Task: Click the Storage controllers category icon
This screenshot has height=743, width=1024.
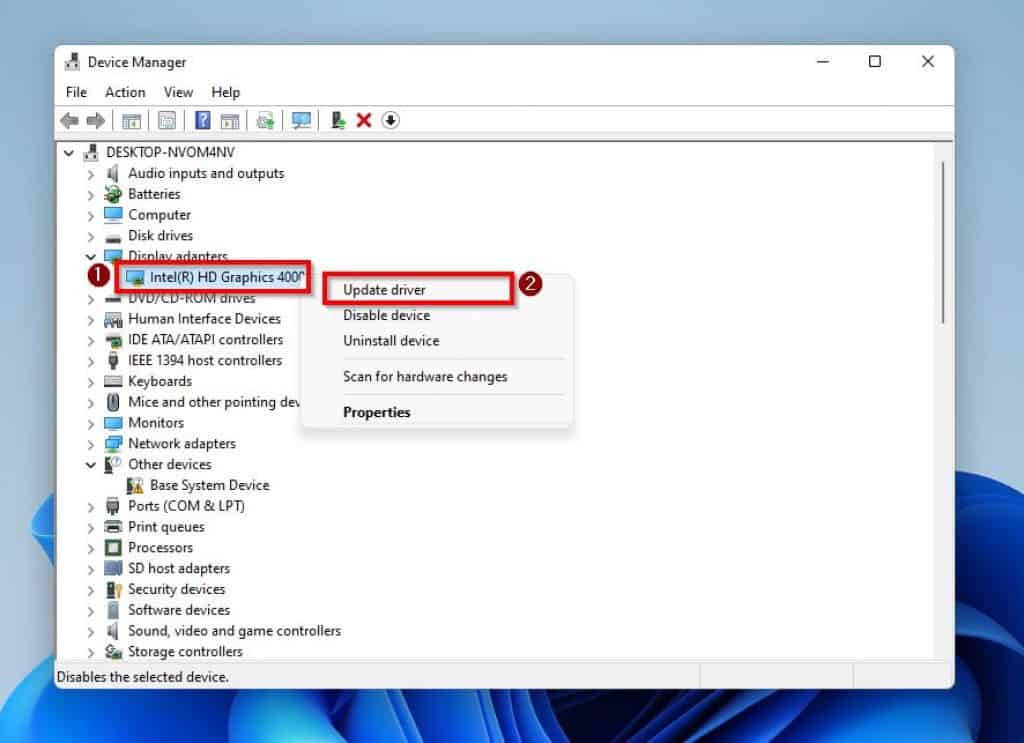Action: (113, 652)
